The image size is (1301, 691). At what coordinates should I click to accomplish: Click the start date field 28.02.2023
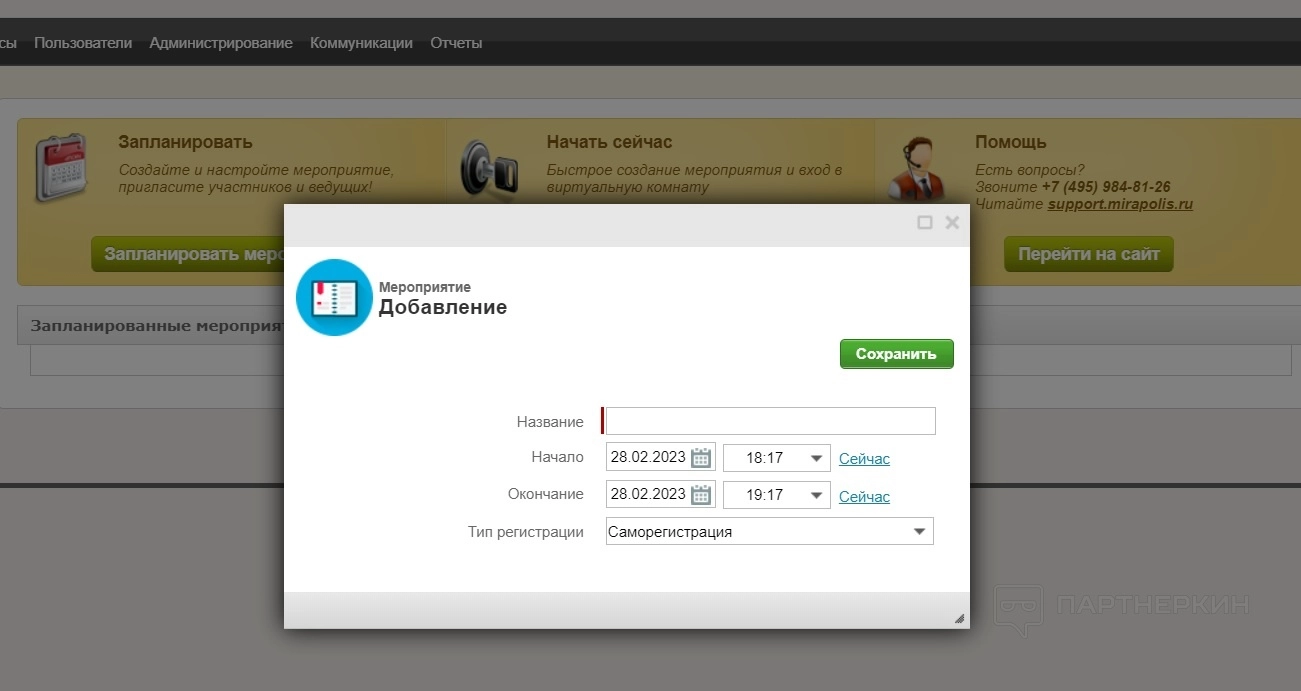[x=648, y=458]
